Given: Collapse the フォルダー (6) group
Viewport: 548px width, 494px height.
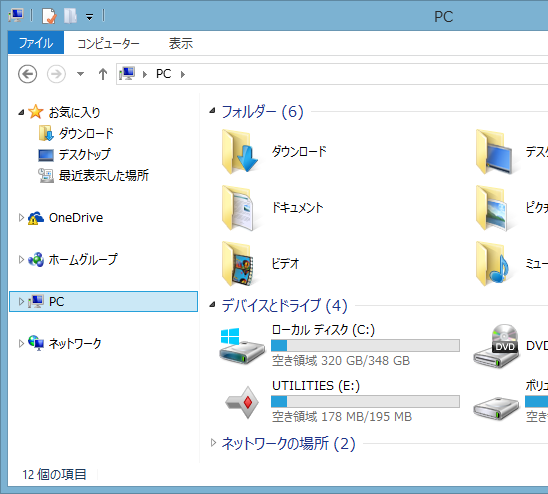Looking at the screenshot, I should pyautogui.click(x=212, y=111).
